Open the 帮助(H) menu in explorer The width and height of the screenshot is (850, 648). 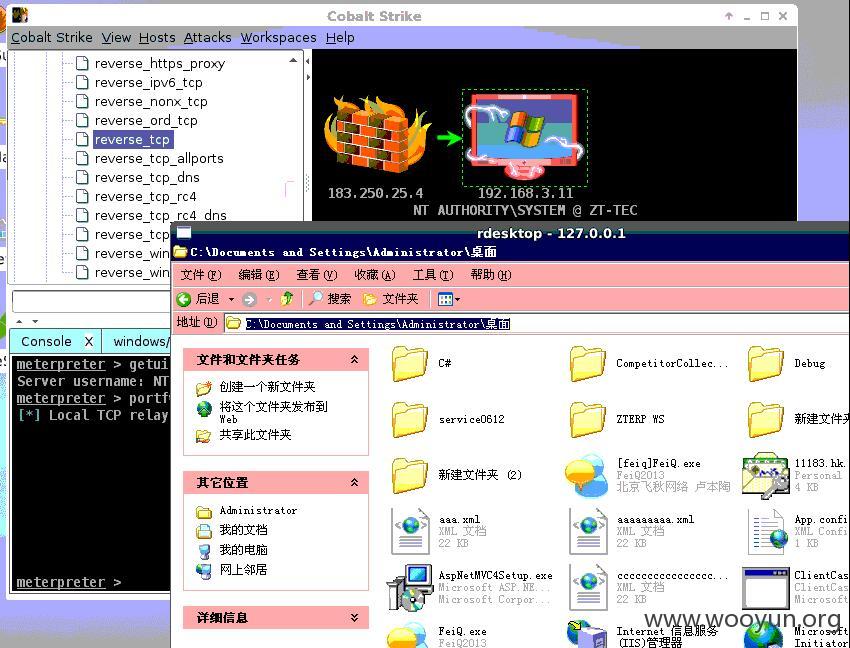tap(491, 275)
